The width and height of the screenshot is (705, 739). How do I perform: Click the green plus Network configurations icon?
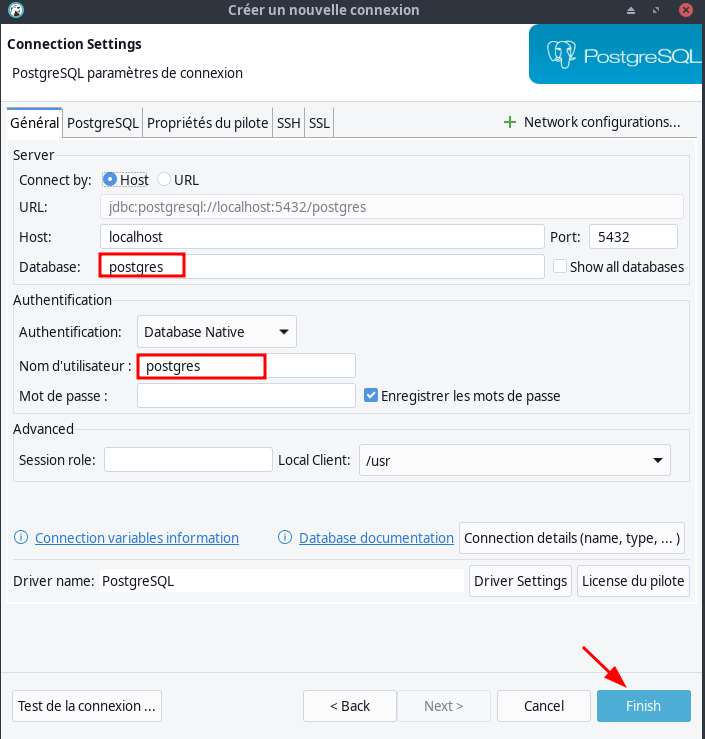(x=509, y=123)
